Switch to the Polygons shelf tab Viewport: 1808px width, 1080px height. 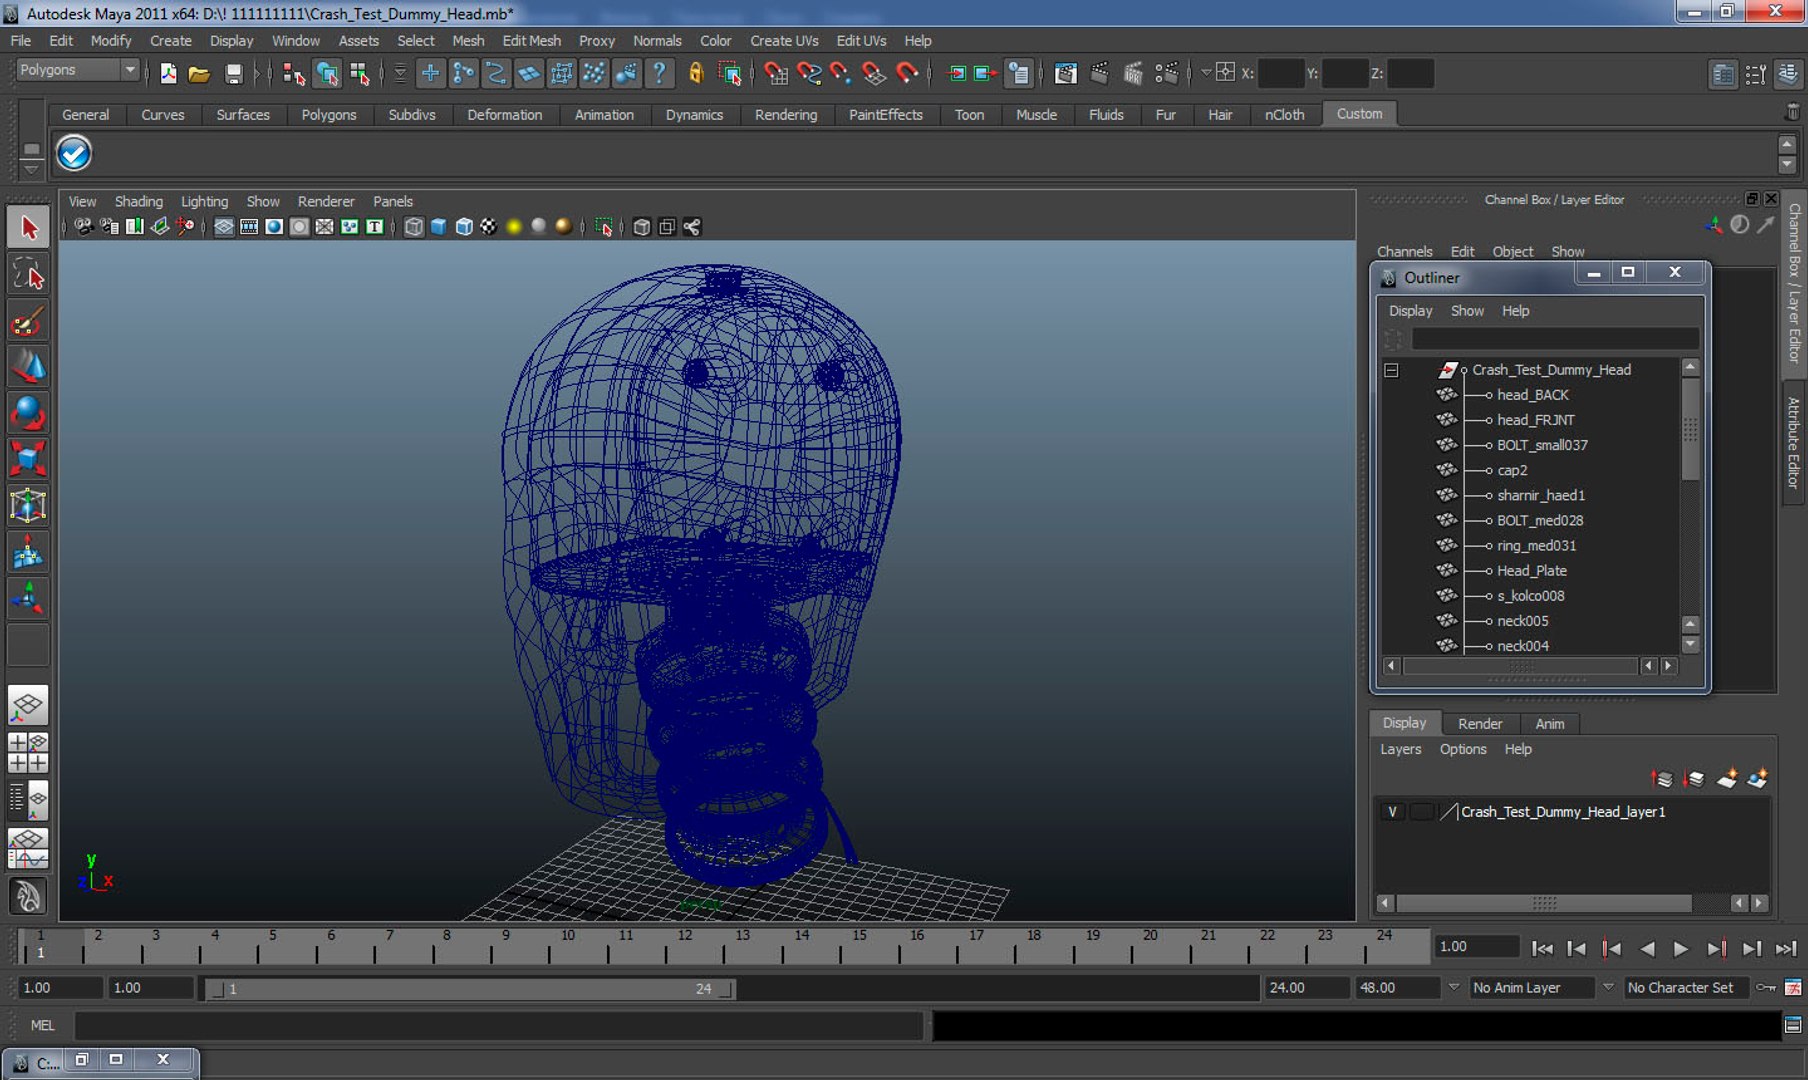click(328, 115)
